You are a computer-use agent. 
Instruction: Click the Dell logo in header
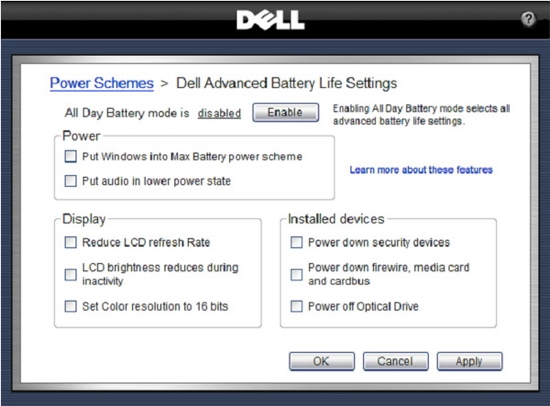[x=270, y=20]
